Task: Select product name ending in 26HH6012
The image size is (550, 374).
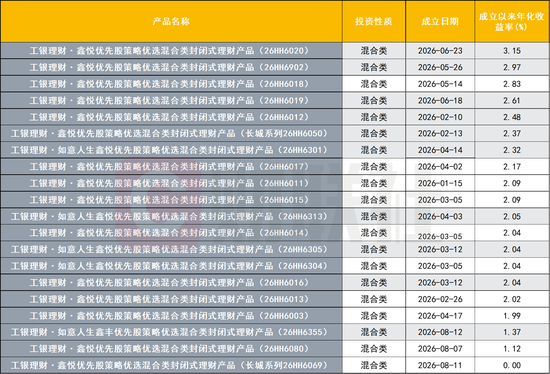Action: pyautogui.click(x=169, y=117)
